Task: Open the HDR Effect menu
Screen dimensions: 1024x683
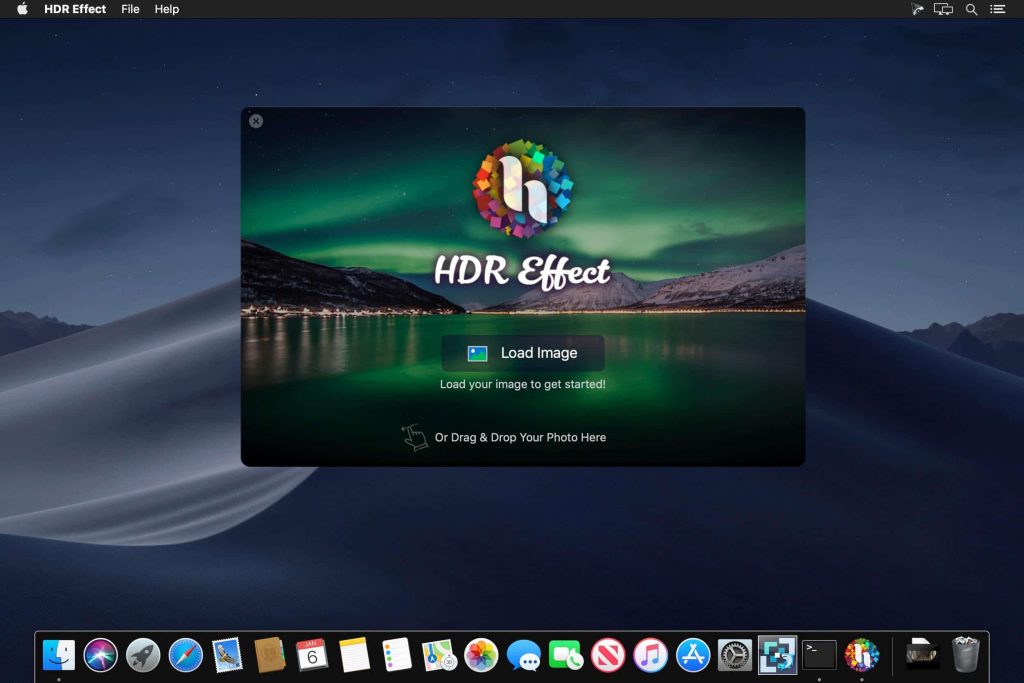Action: [74, 9]
